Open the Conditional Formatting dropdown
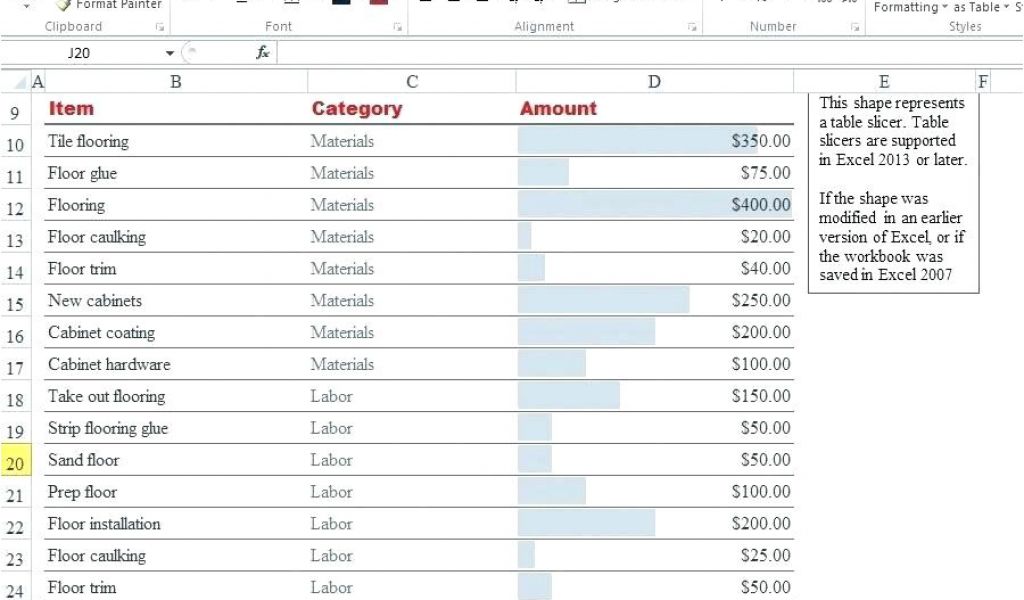This screenshot has height=600, width=1024. point(910,7)
